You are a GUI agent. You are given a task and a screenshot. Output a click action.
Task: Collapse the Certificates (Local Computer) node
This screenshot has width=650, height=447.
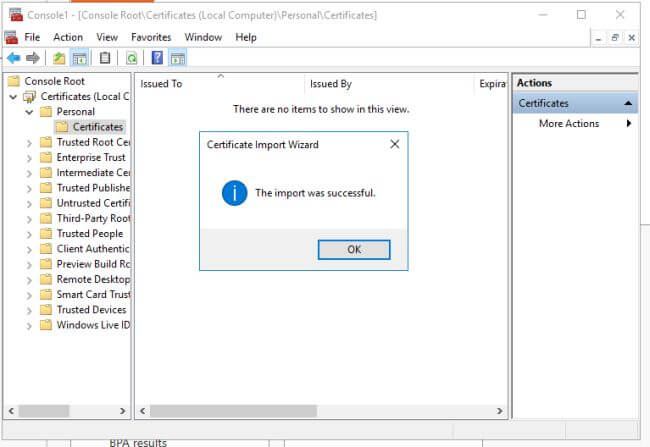click(13, 97)
